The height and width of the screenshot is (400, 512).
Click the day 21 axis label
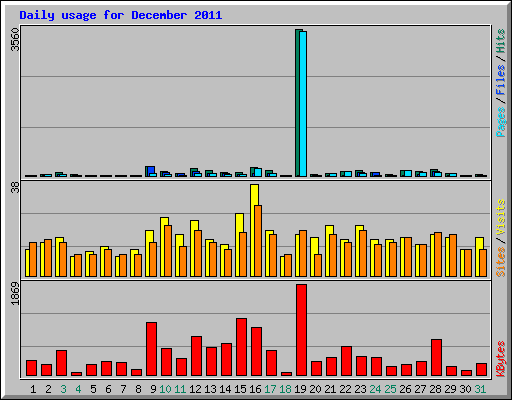pyautogui.click(x=330, y=389)
